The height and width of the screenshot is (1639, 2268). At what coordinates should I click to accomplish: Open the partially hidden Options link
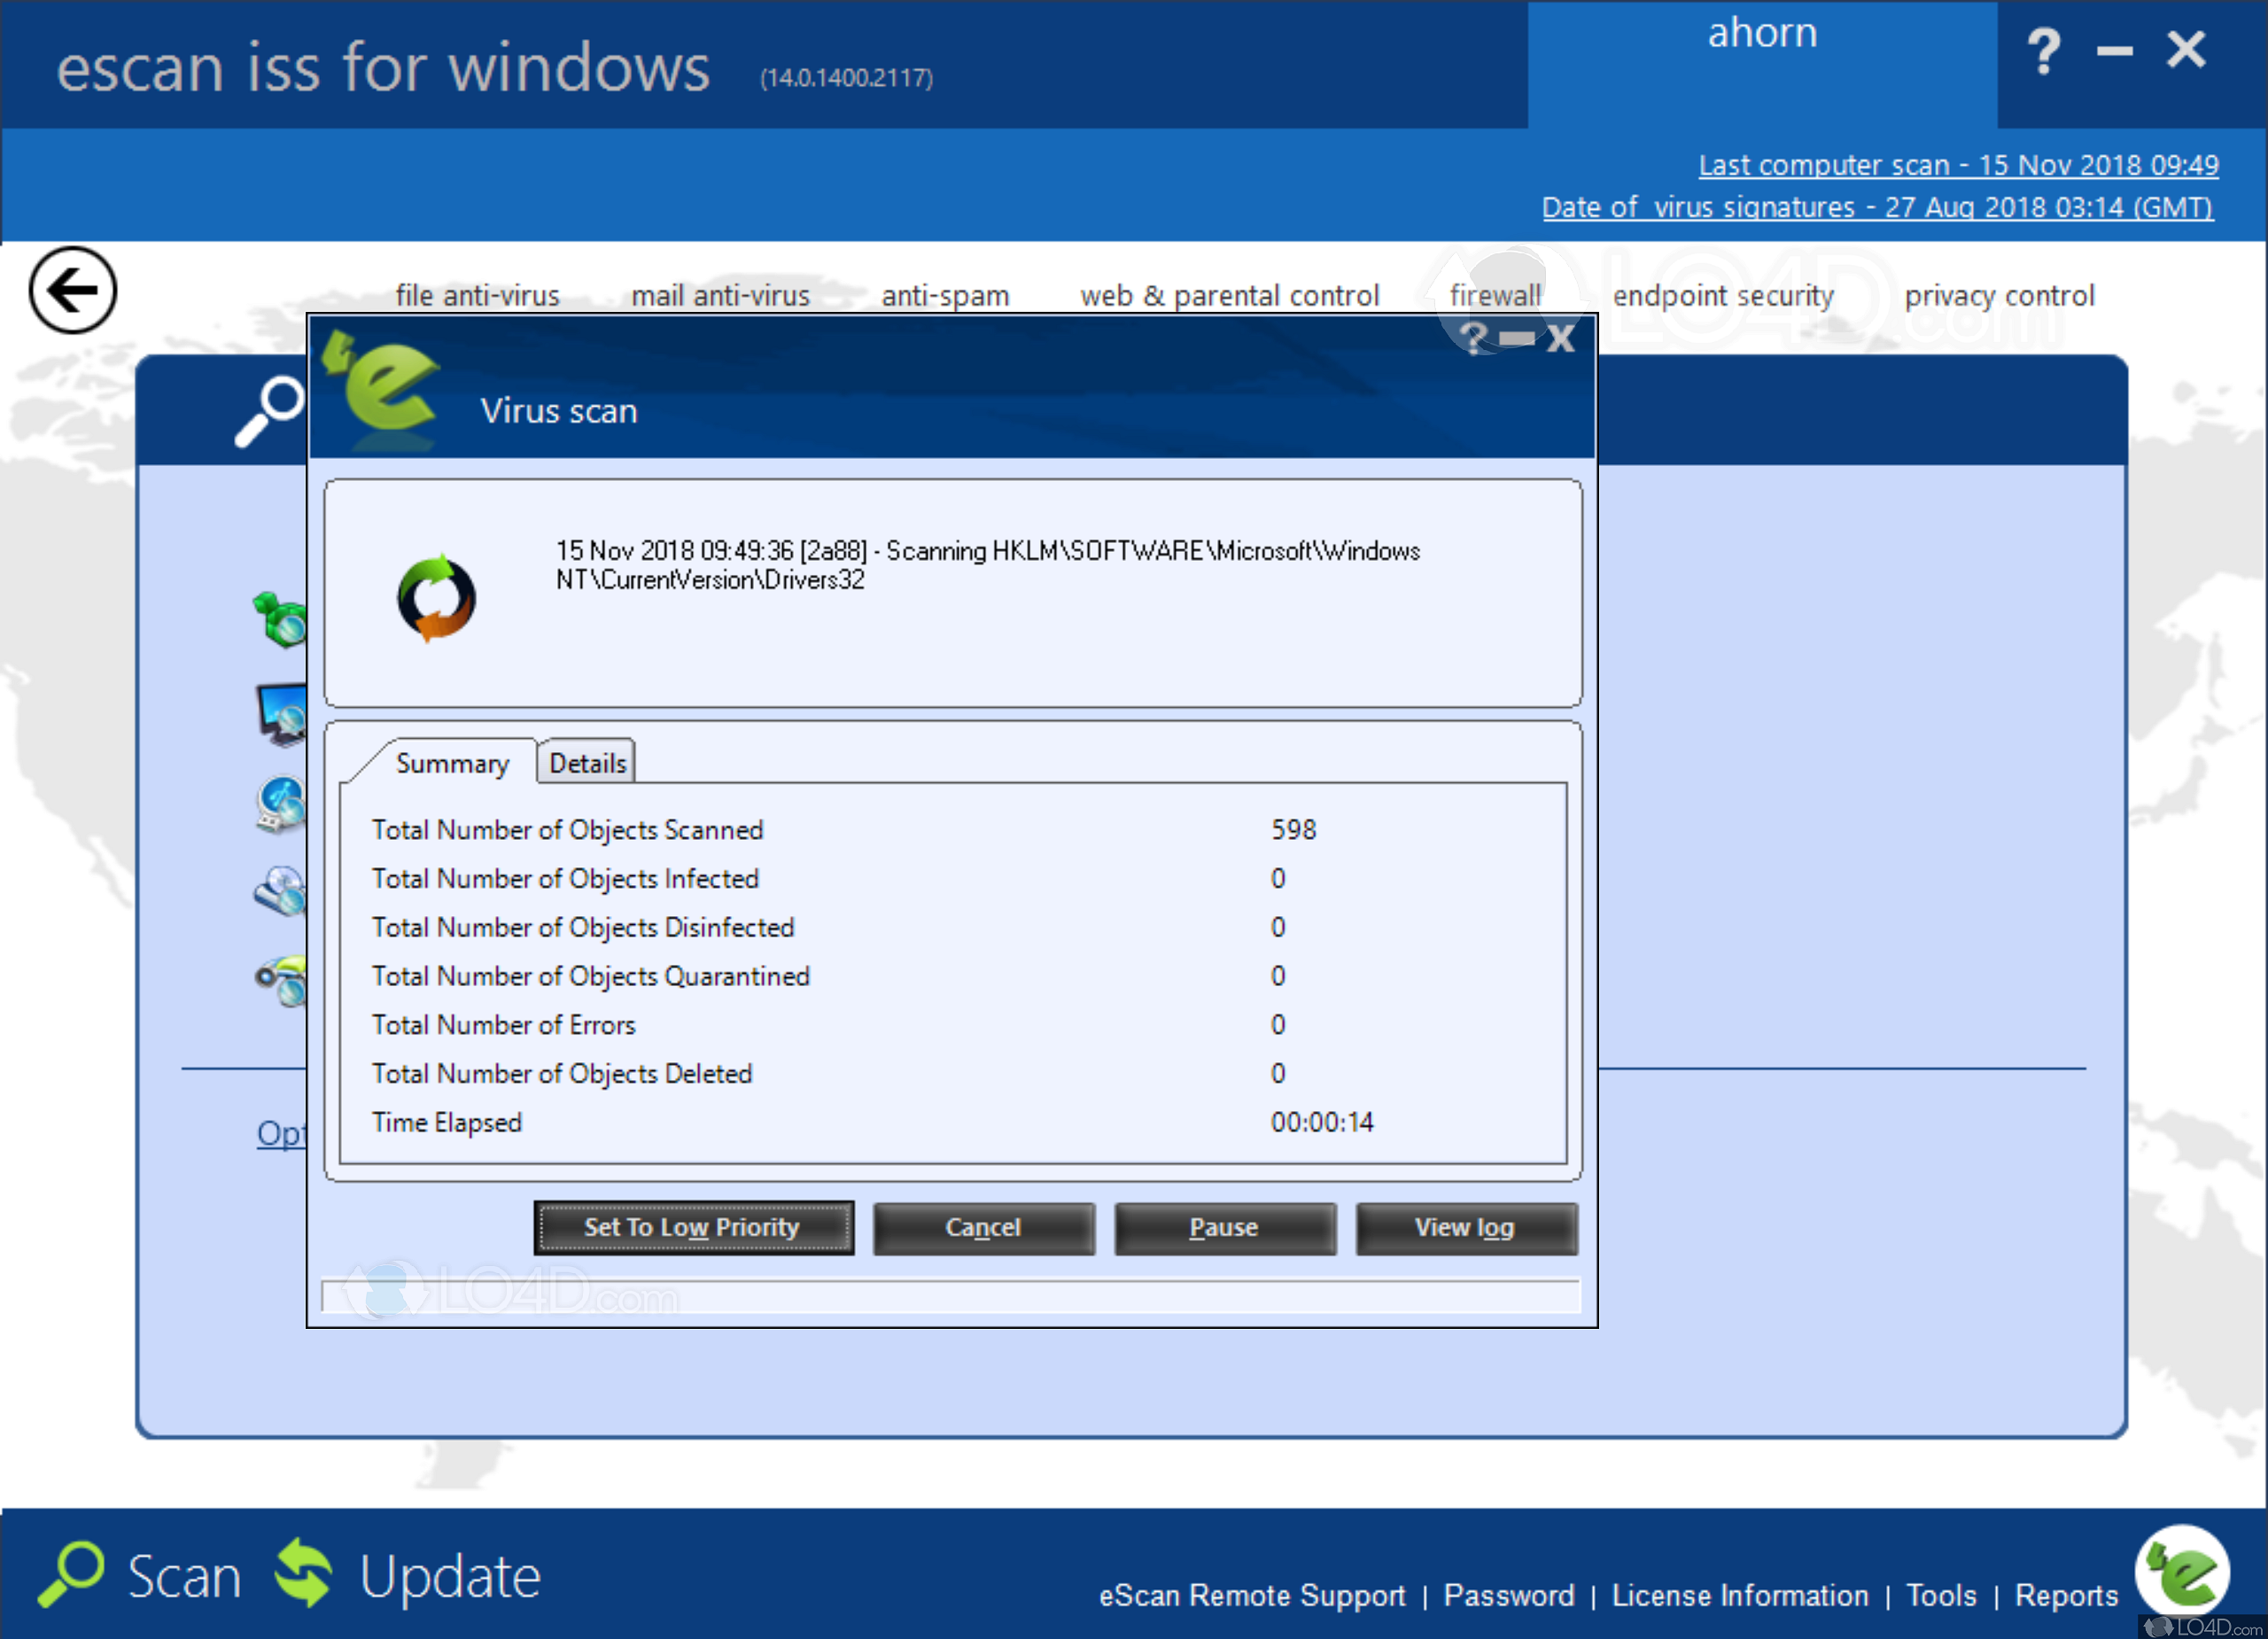[x=281, y=1133]
